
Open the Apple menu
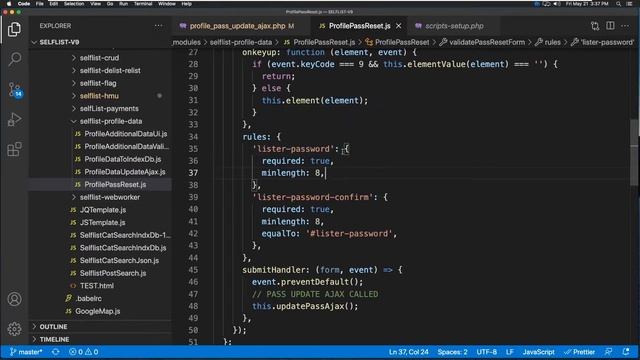click(9, 4)
